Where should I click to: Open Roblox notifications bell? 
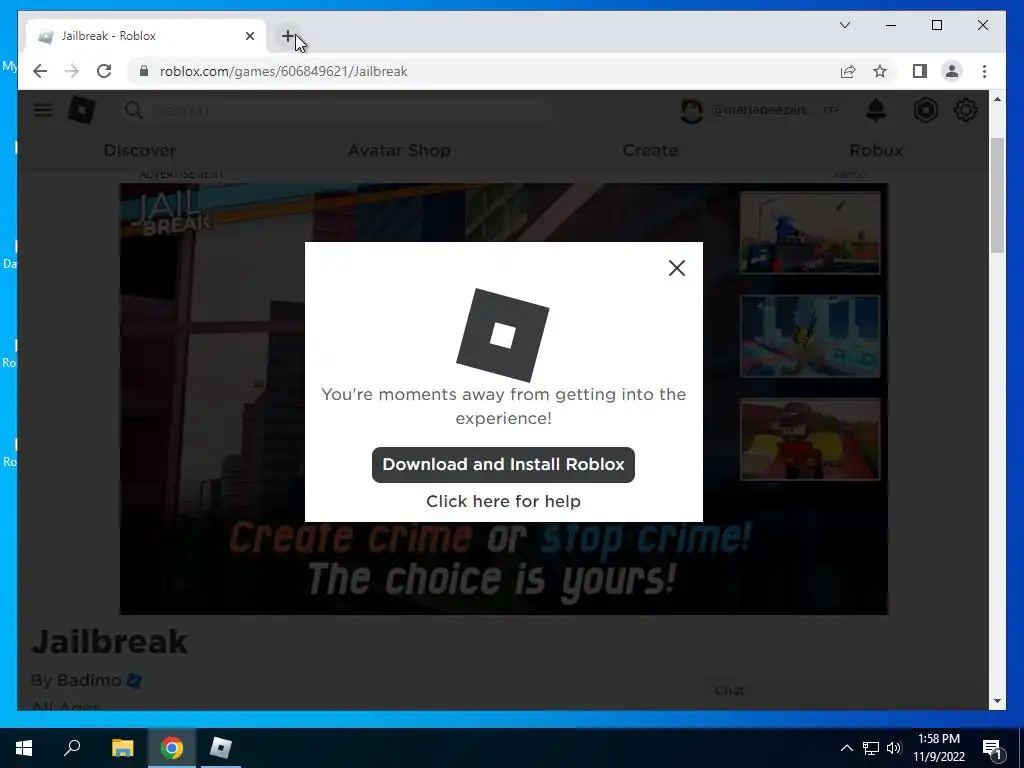tap(876, 110)
